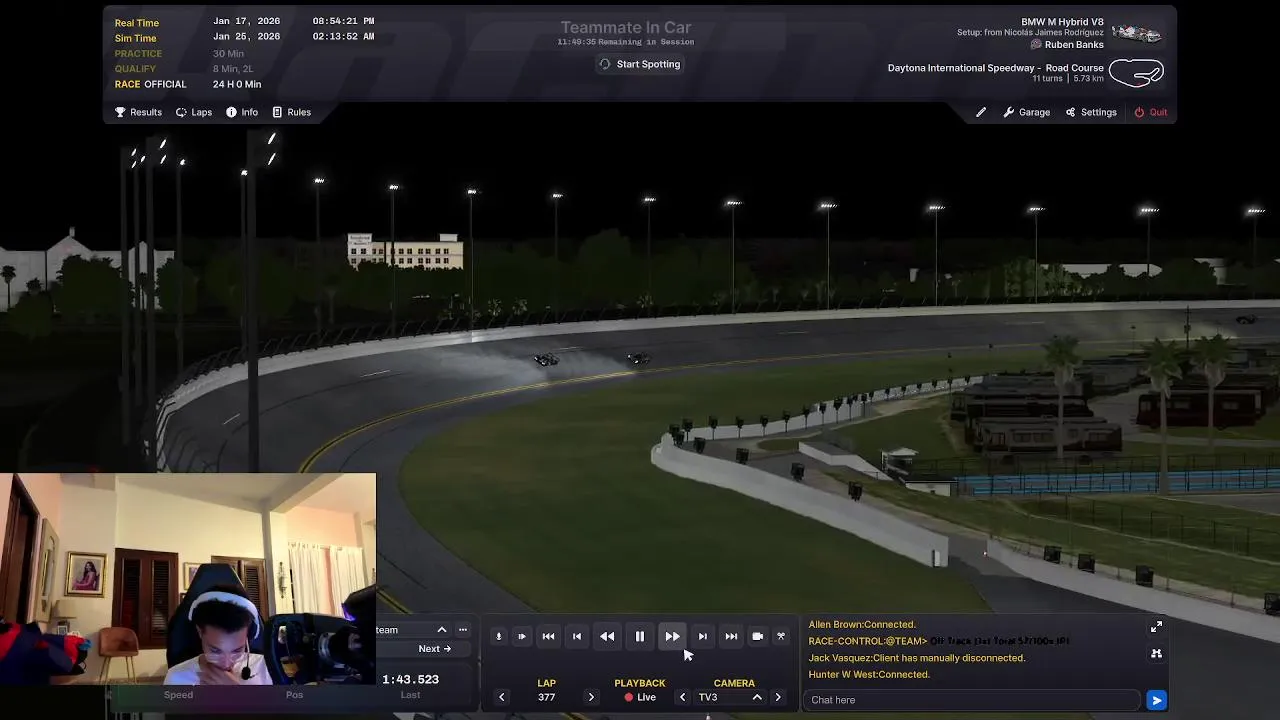Click the video camera icon
Viewport: 1280px width, 720px height.
tap(757, 636)
